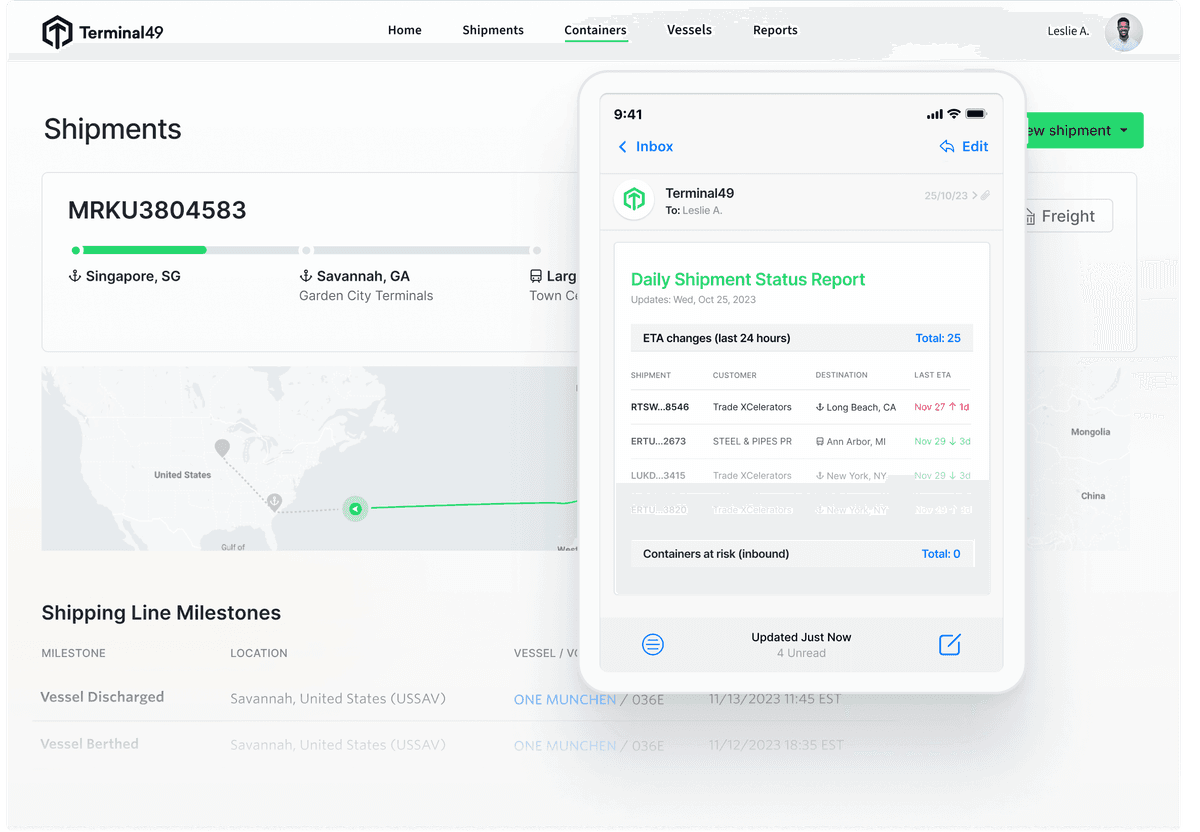The image size is (1200, 832).
Task: Open ONE MUNCHEN link in Vessel Discharged row
Action: [565, 700]
